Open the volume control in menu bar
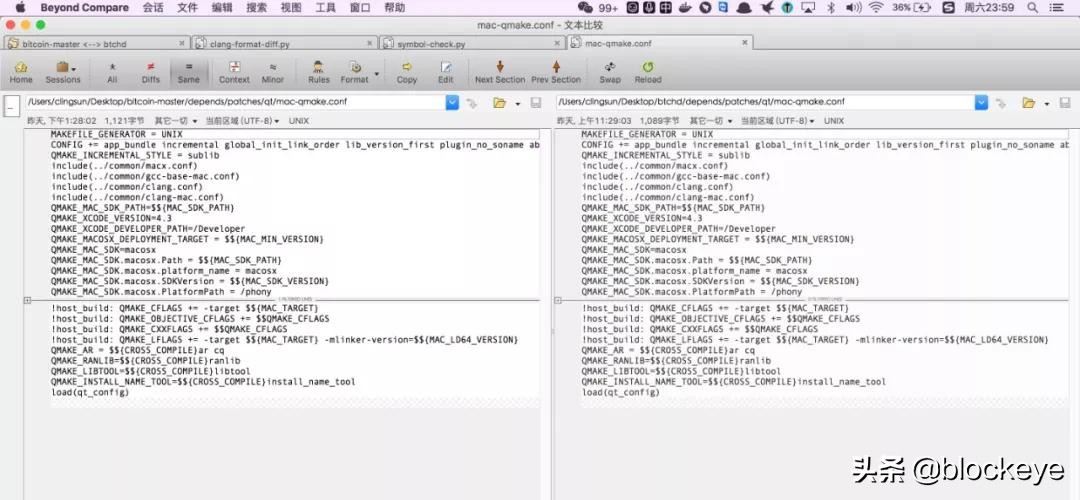This screenshot has height=500, width=1080. click(x=853, y=8)
